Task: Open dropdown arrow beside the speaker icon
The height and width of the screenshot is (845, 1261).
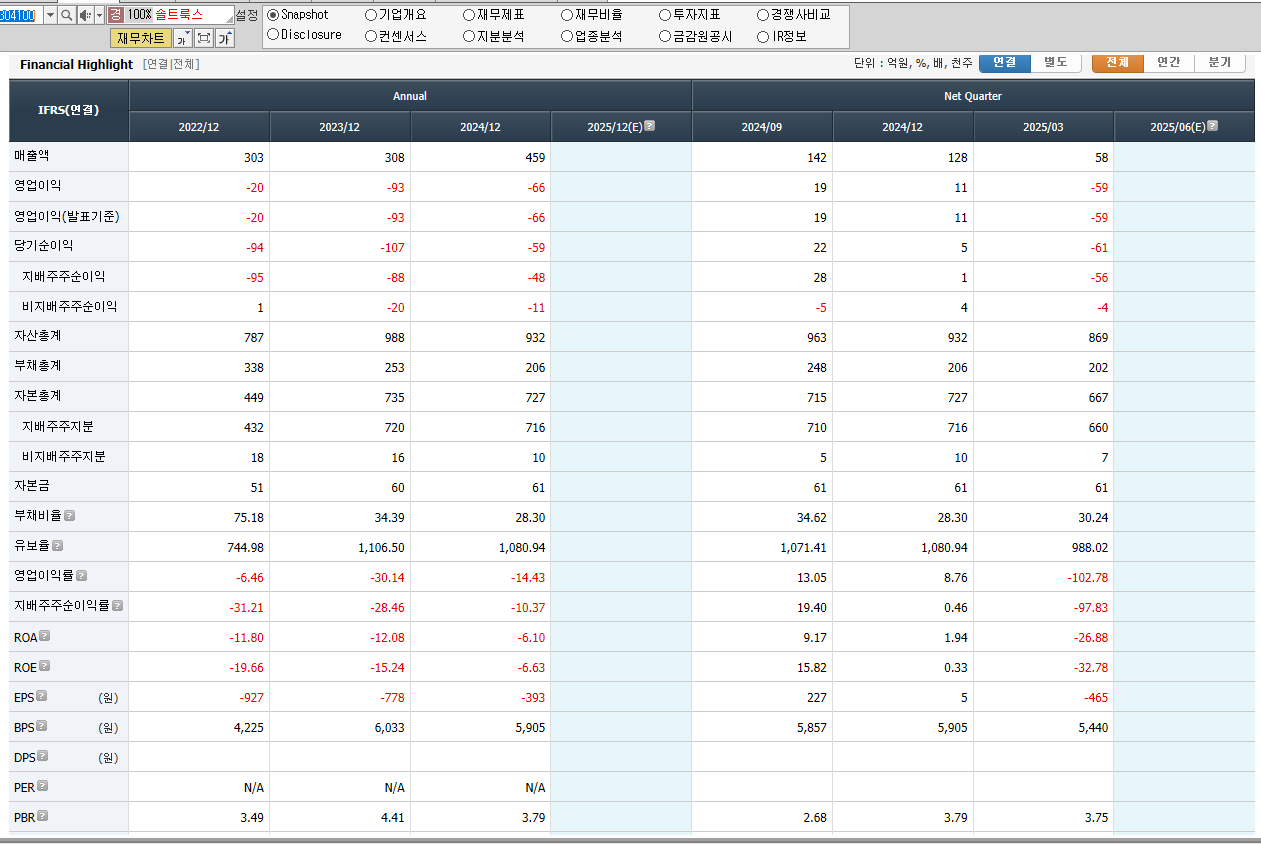Action: pos(99,15)
